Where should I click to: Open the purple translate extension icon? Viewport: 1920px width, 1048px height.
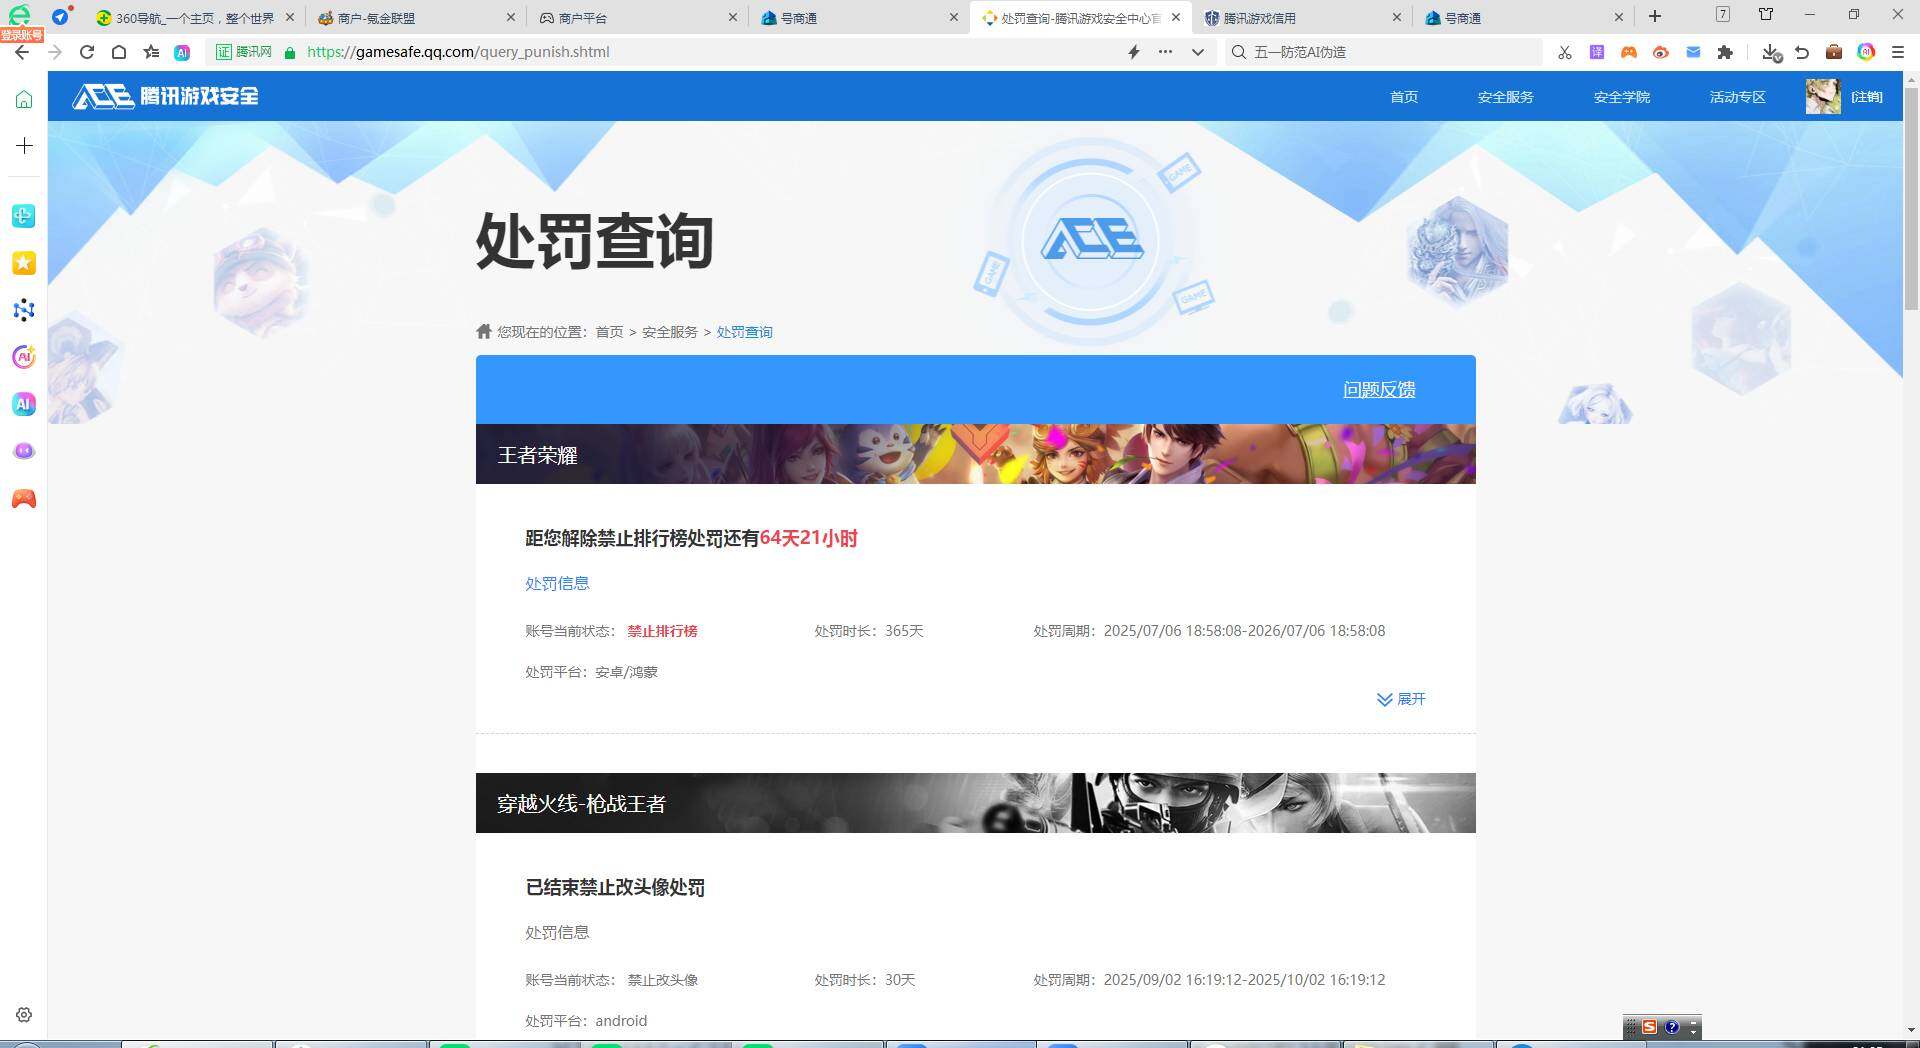point(1597,52)
